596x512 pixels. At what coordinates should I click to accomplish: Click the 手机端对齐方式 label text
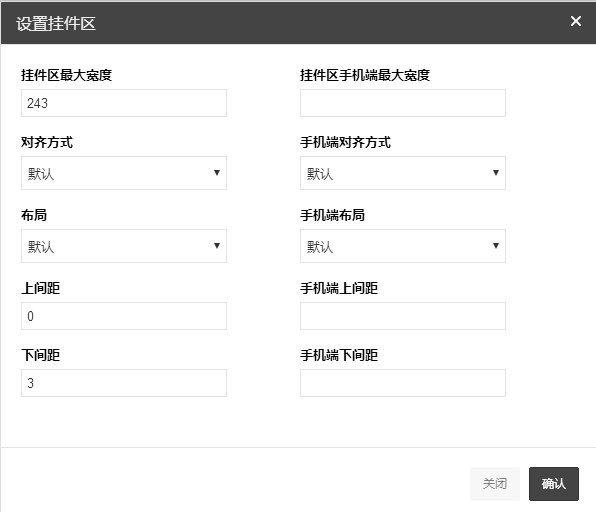(x=346, y=143)
